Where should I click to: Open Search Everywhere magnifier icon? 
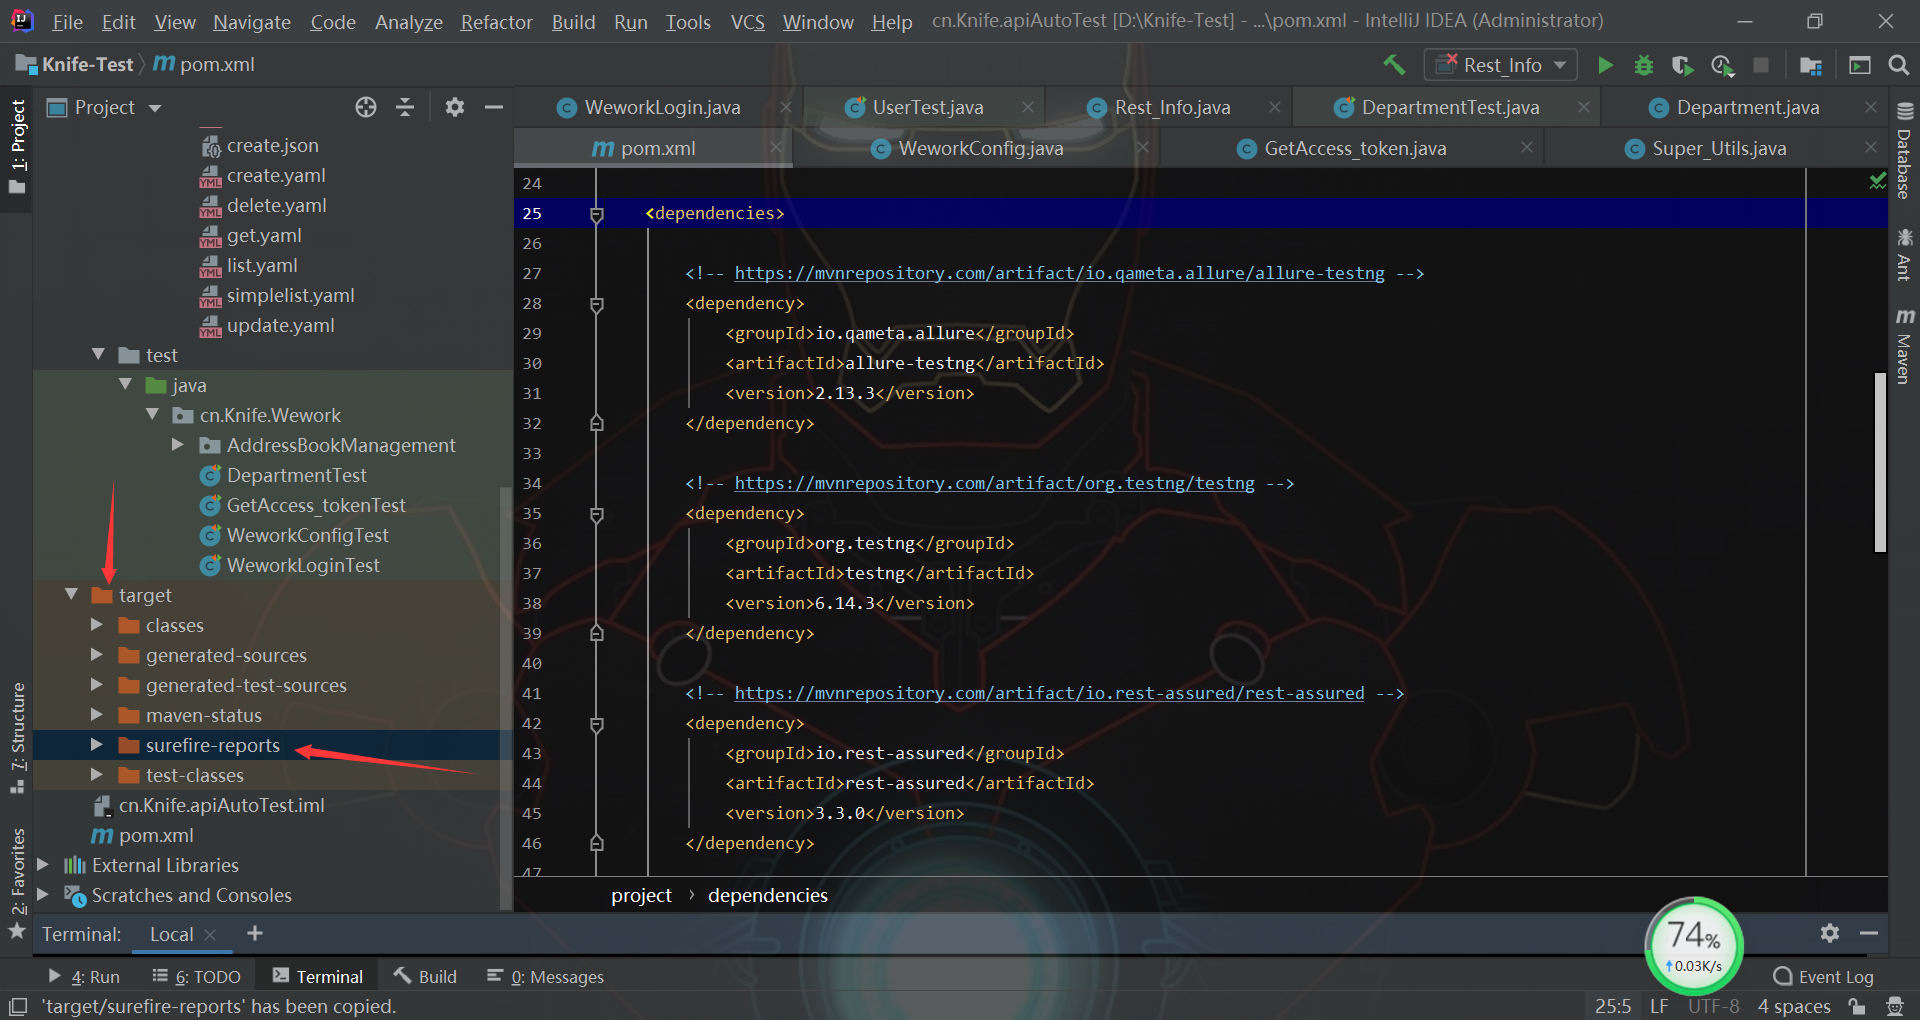[x=1898, y=65]
